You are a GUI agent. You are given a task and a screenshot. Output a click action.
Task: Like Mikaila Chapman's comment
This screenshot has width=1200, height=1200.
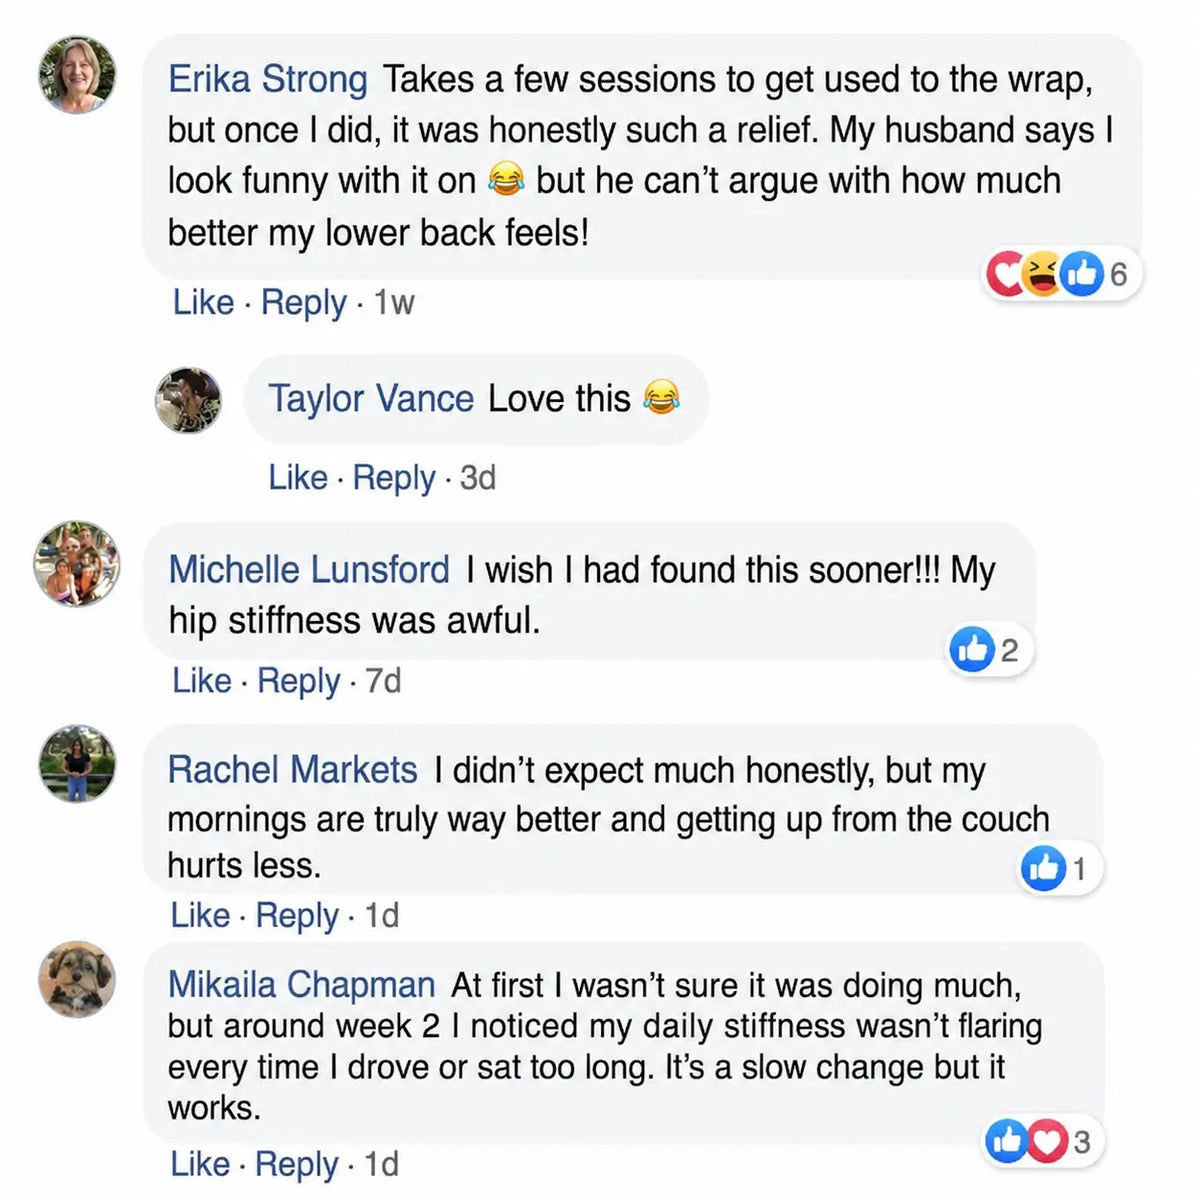[x=200, y=1164]
